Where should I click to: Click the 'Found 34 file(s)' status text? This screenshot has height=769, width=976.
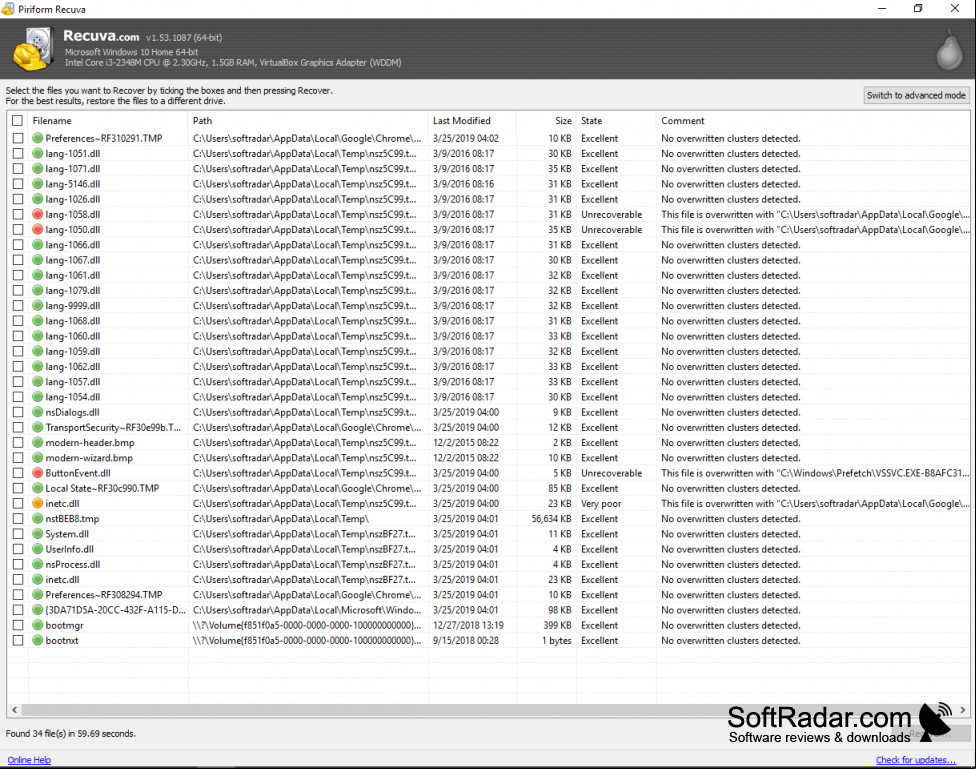70,734
